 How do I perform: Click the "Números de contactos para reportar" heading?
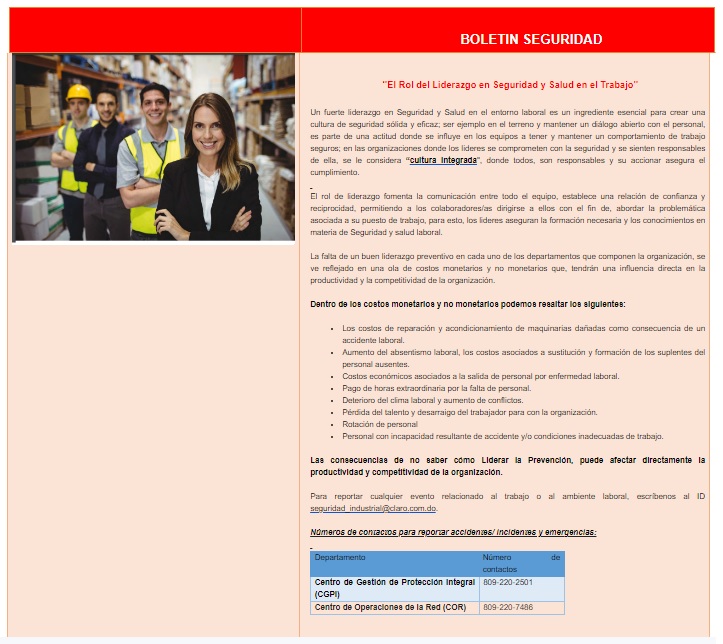click(453, 532)
